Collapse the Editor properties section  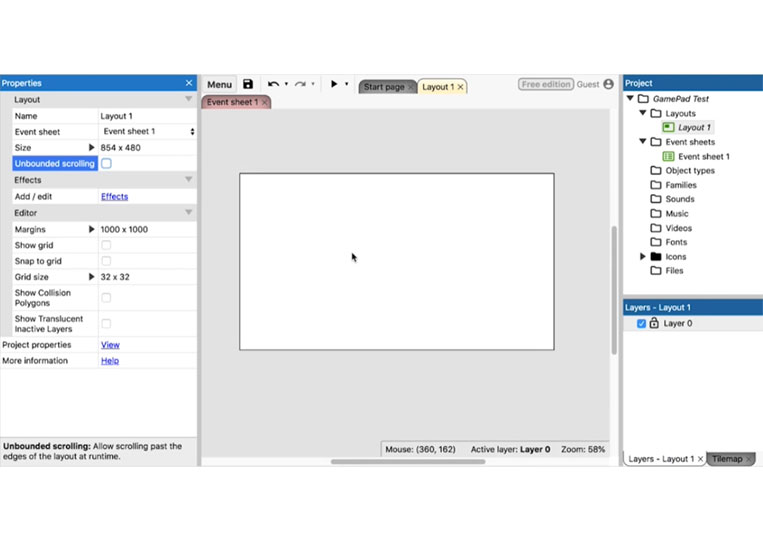click(x=188, y=213)
